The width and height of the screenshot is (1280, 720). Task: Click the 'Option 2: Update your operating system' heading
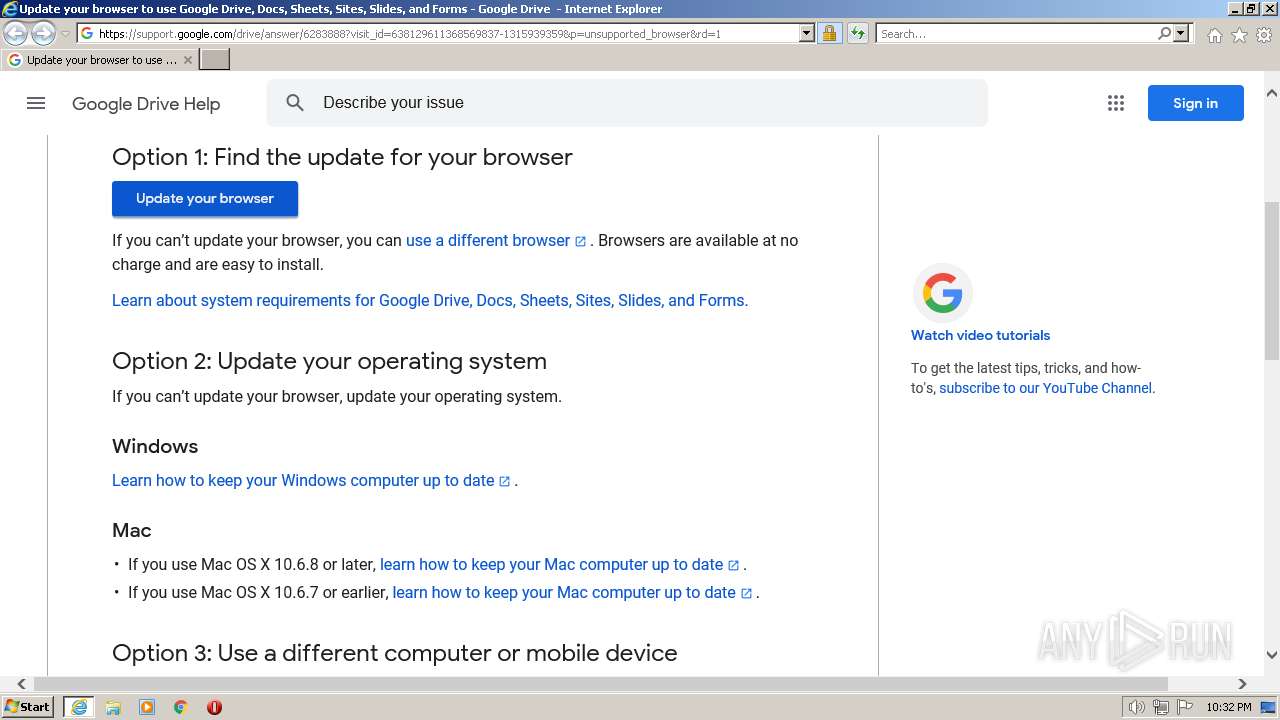click(x=329, y=361)
